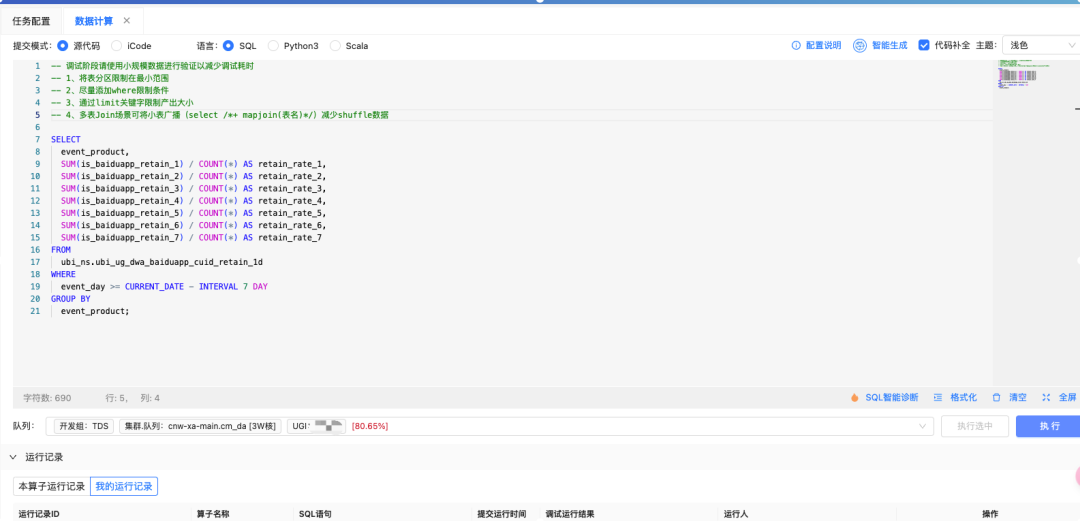Click the SELECT keyword on line 7
Image resolution: width=1080 pixels, height=521 pixels.
coord(65,139)
